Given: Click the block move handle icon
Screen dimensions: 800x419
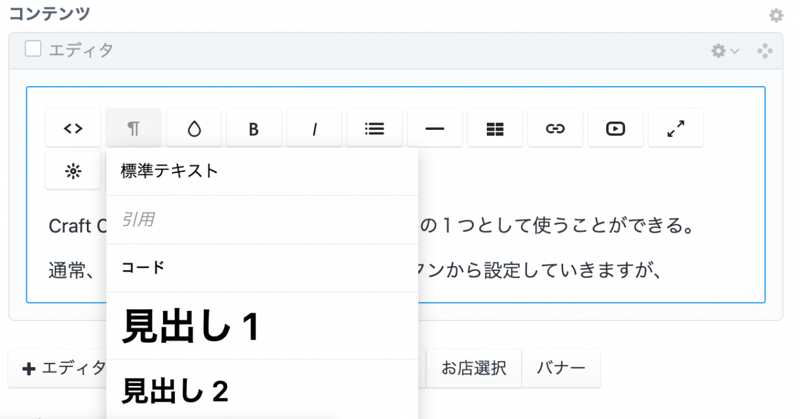Looking at the screenshot, I should pyautogui.click(x=765, y=50).
